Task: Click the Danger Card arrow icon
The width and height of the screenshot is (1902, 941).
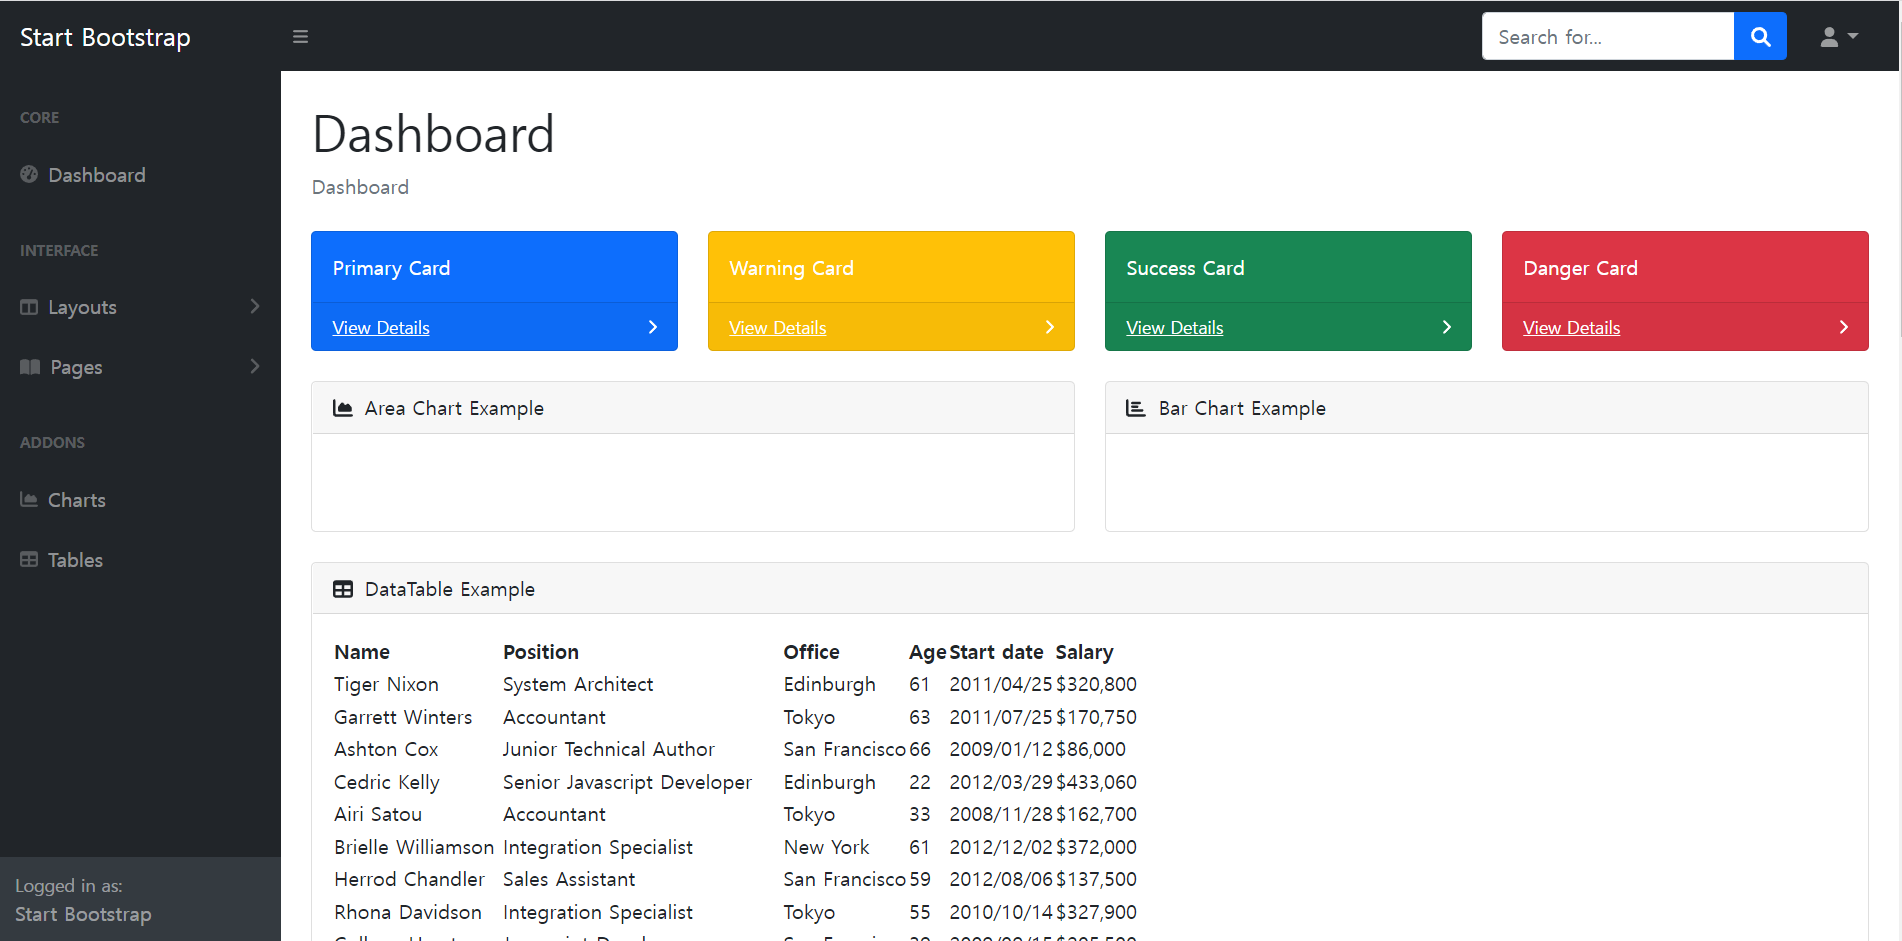Action: click(1843, 327)
